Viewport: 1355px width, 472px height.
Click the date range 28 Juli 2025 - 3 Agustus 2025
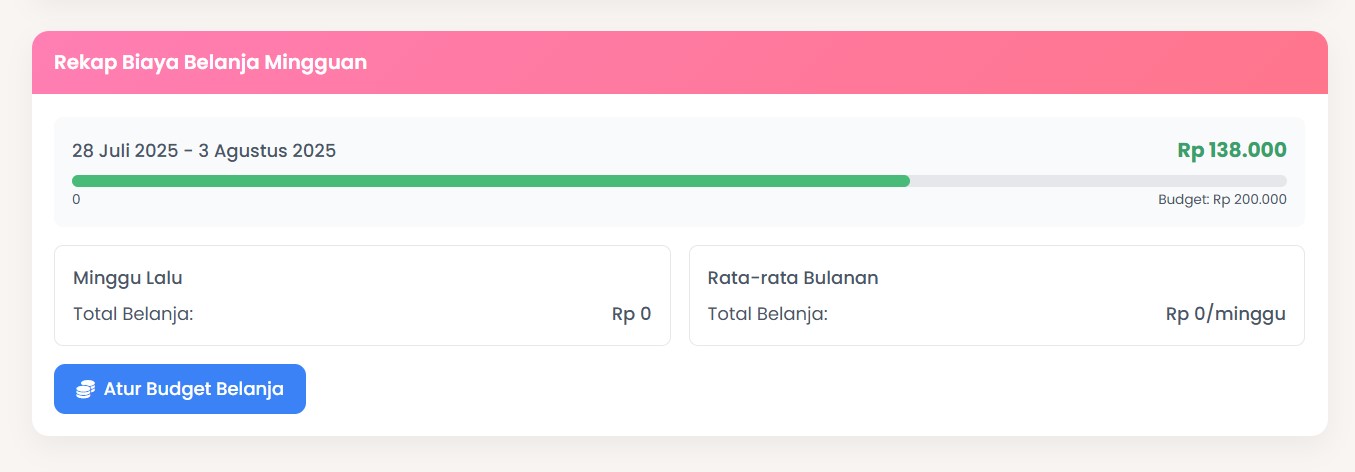coord(204,151)
